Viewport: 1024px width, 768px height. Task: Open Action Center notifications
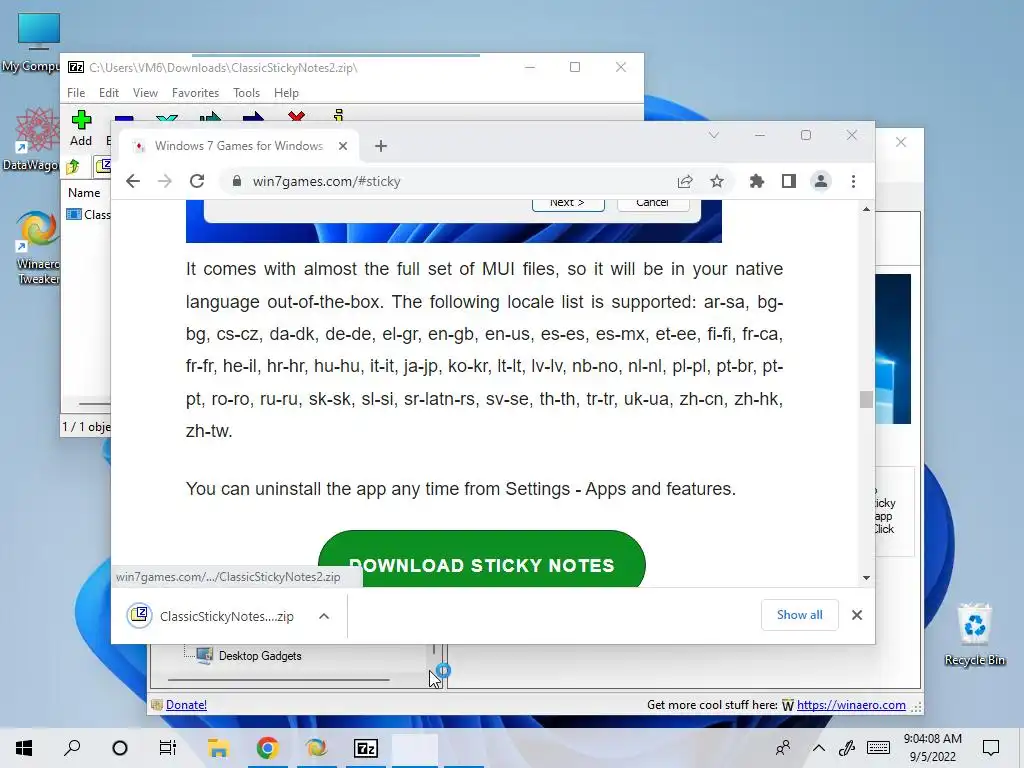(x=991, y=748)
